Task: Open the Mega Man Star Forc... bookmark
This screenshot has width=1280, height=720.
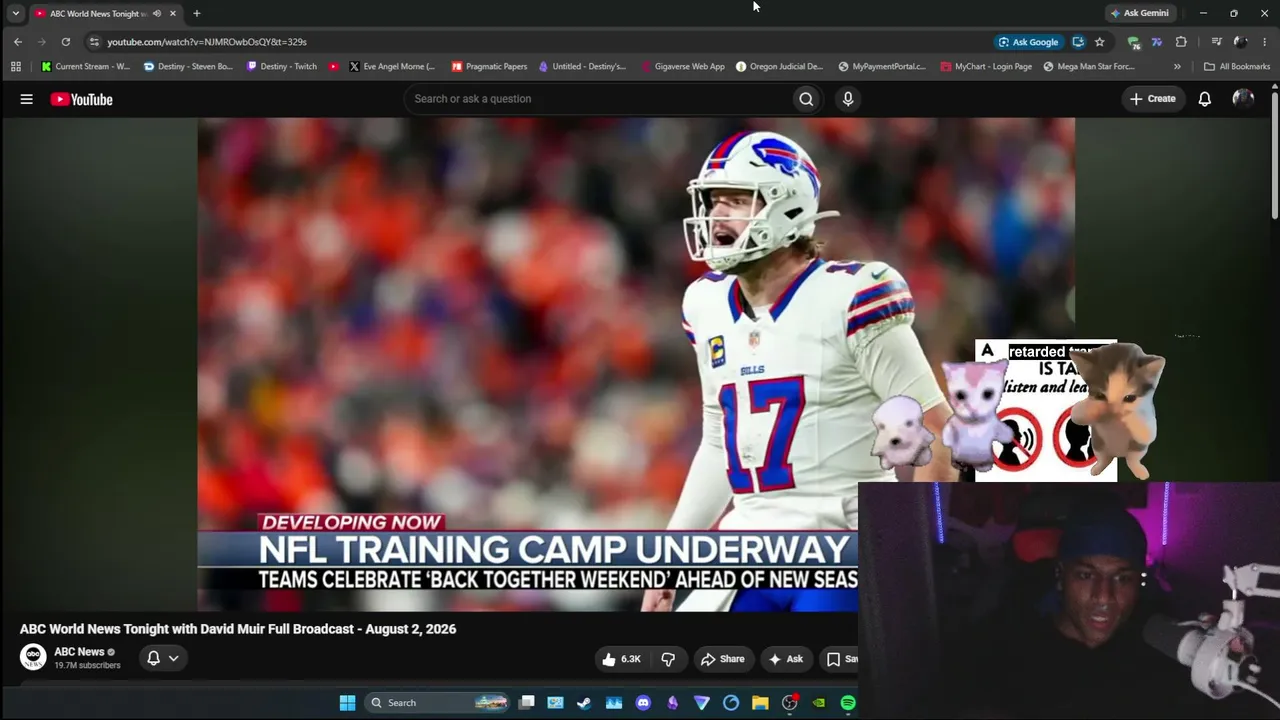Action: (1089, 67)
